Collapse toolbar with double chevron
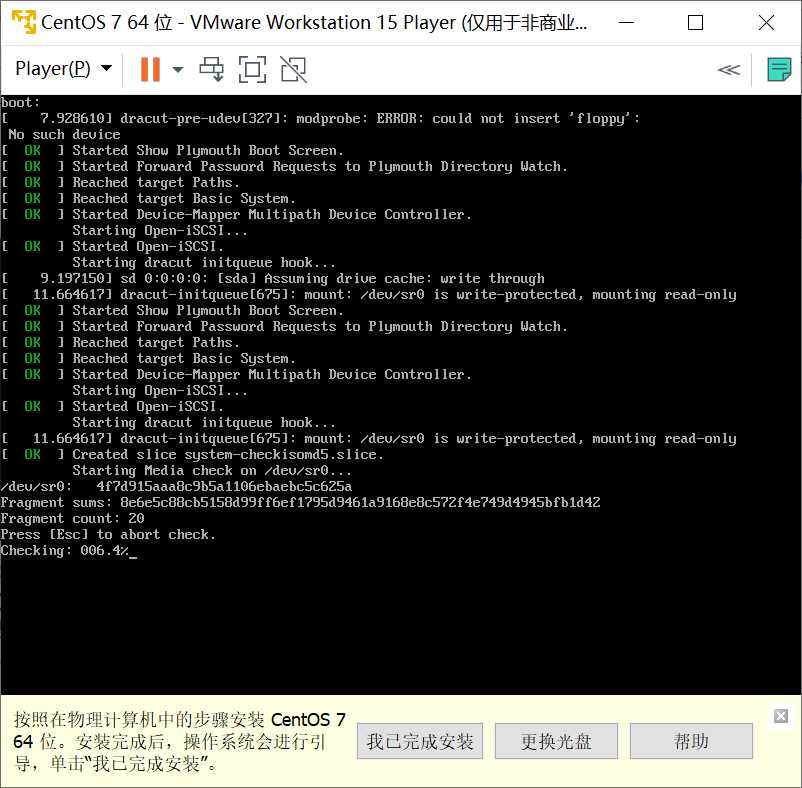Viewport: 802px width, 788px height. (x=729, y=70)
